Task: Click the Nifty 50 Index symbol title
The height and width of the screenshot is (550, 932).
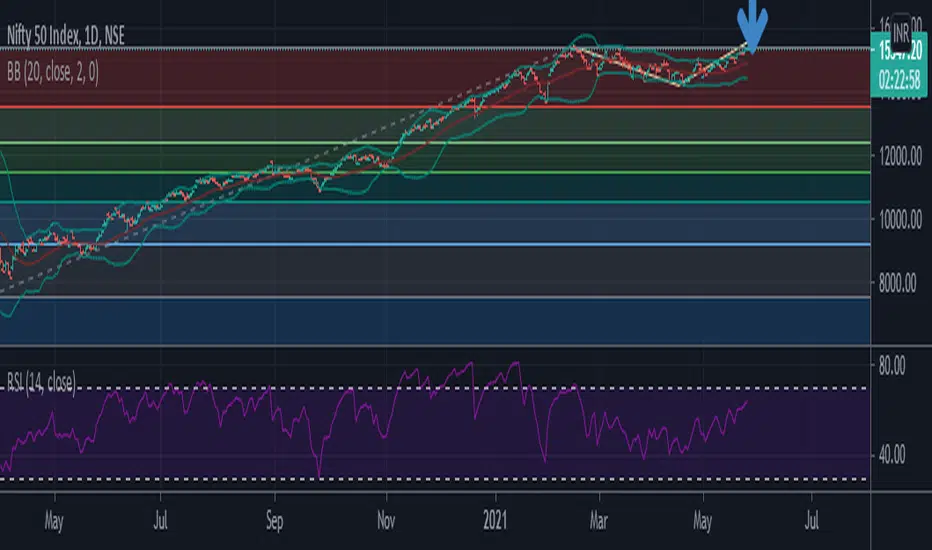Action: coord(66,36)
